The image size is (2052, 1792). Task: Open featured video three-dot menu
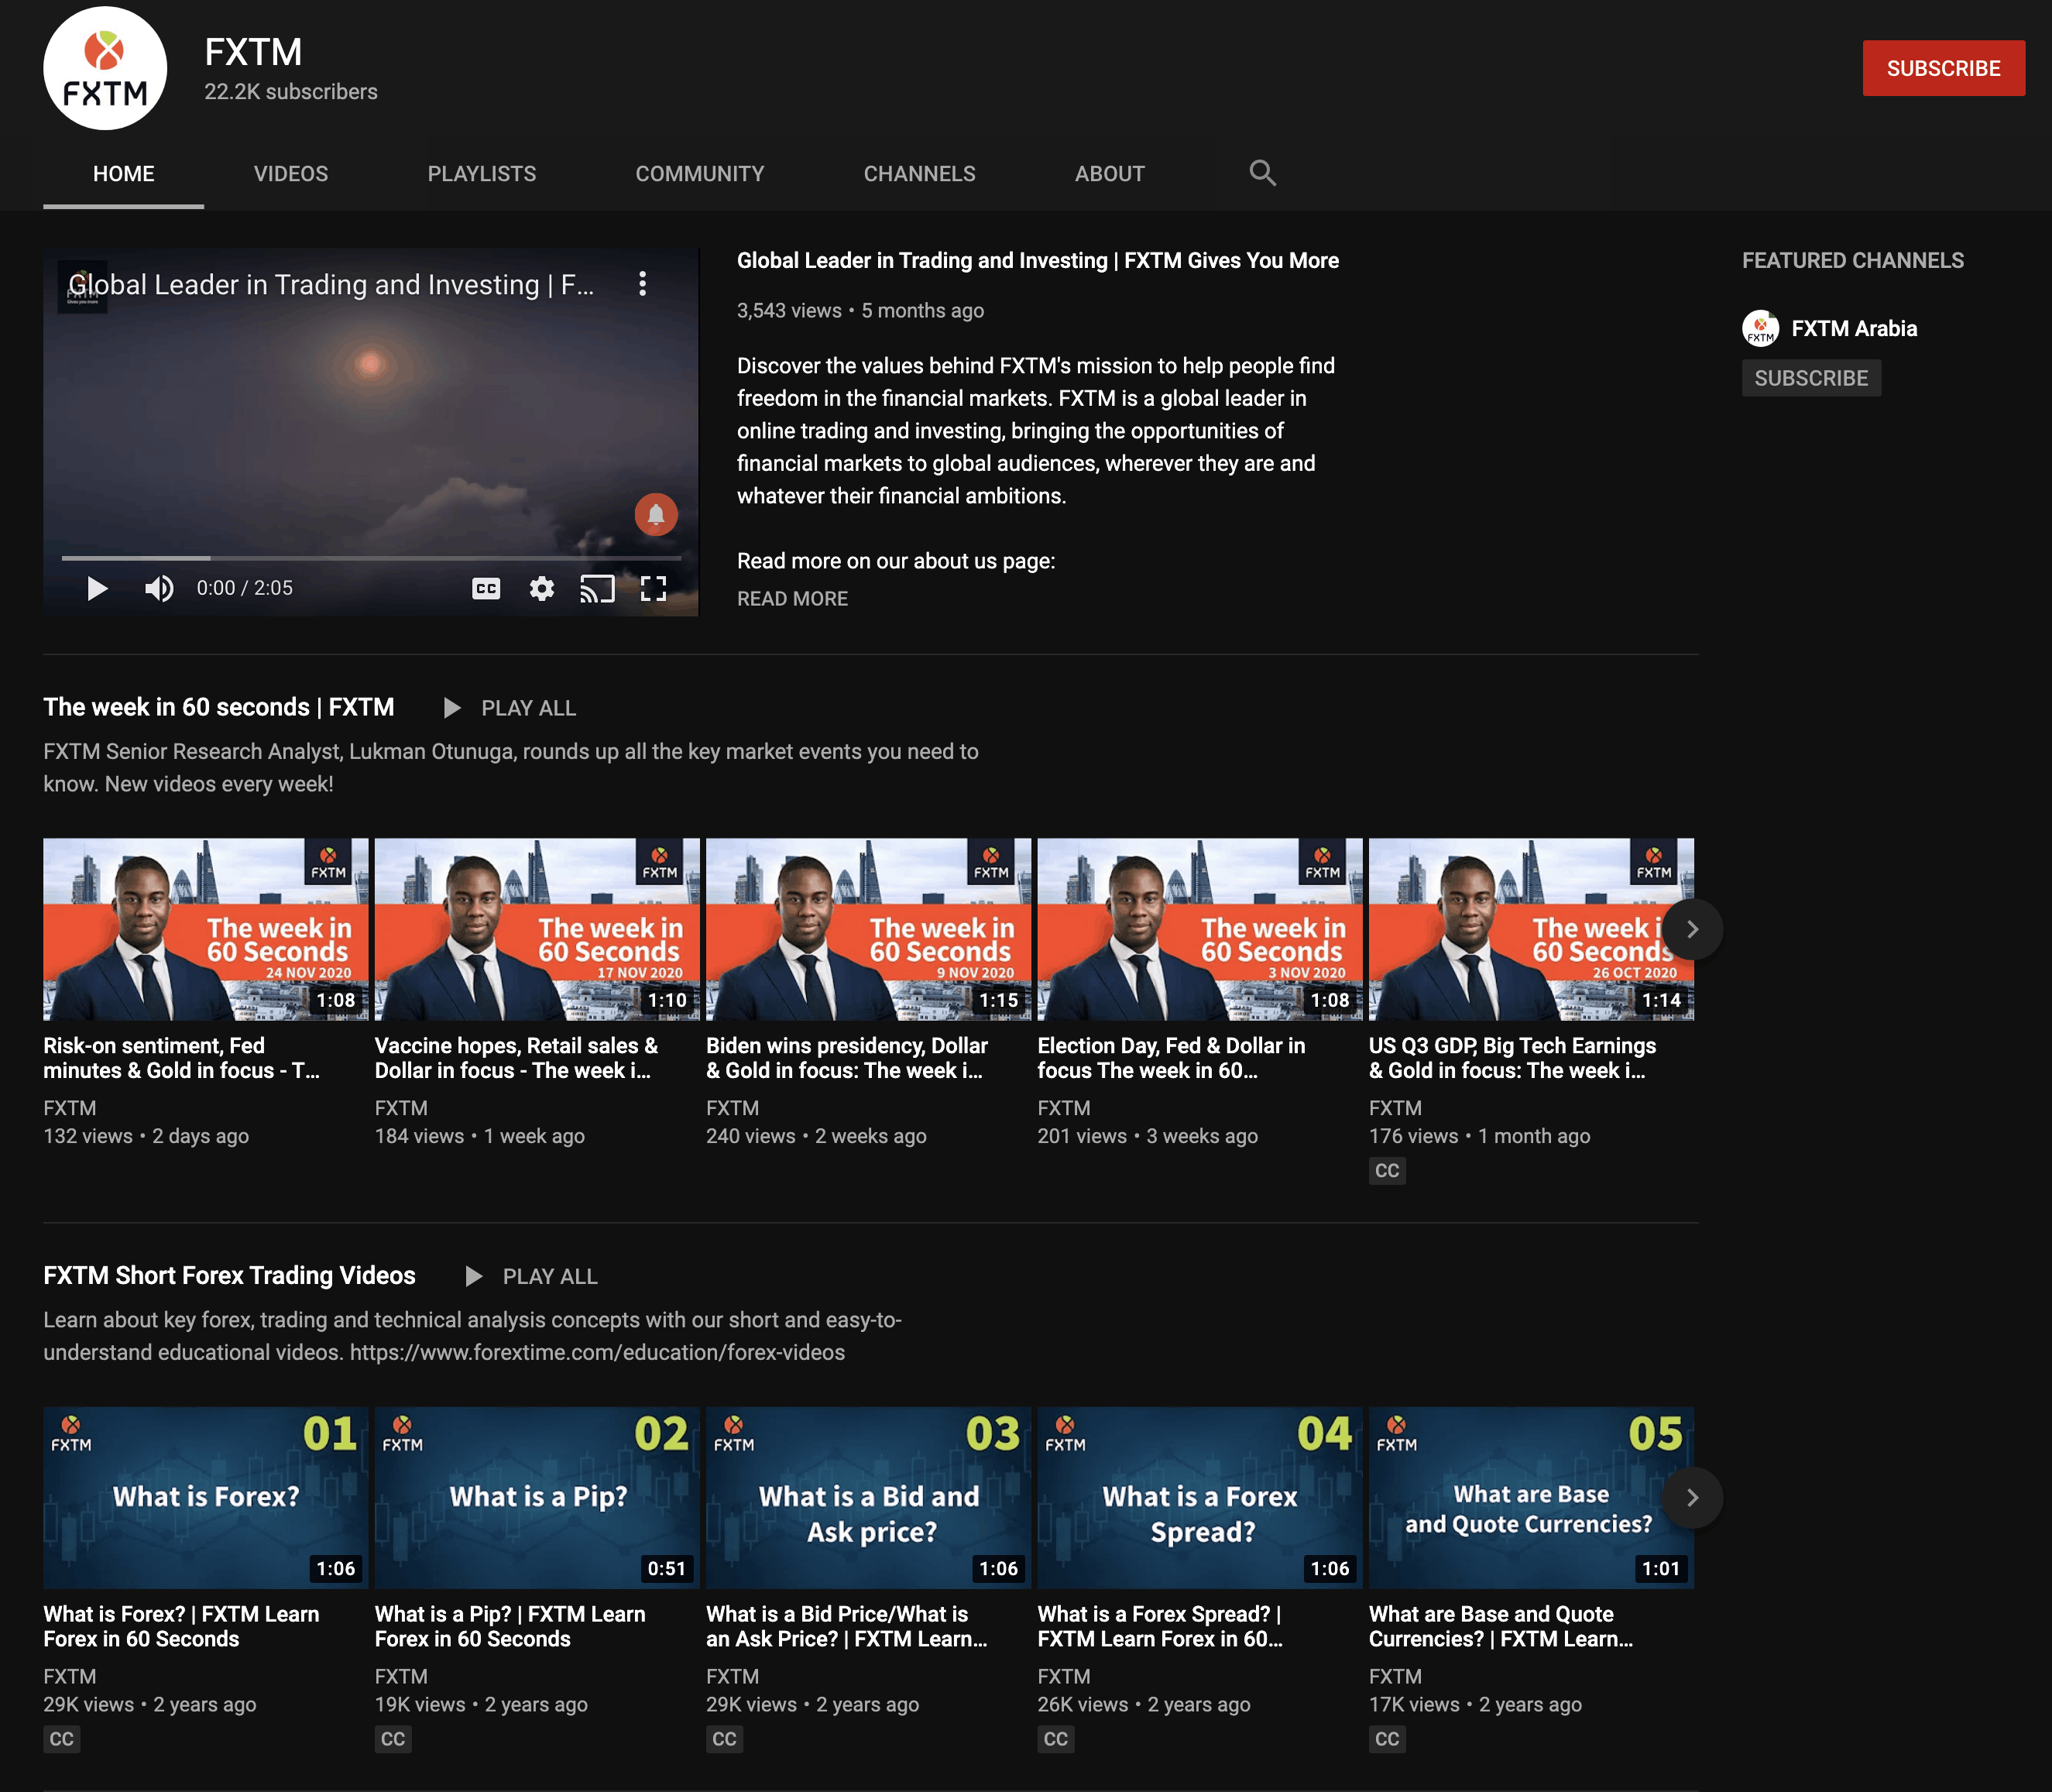(642, 284)
